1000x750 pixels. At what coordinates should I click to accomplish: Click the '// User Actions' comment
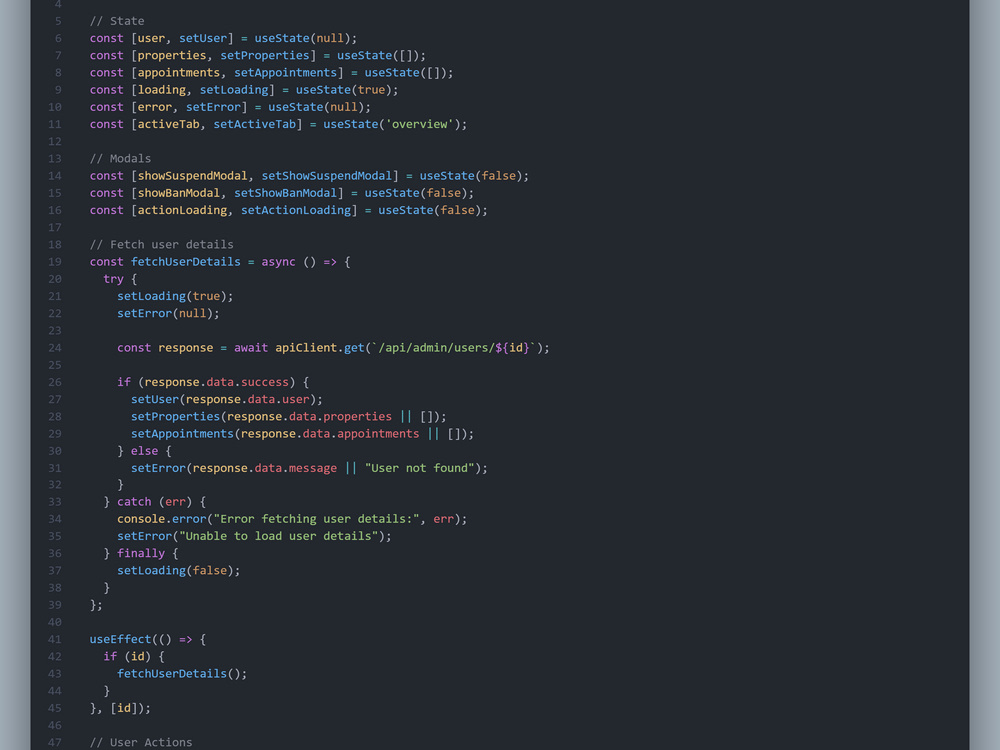tap(141, 744)
